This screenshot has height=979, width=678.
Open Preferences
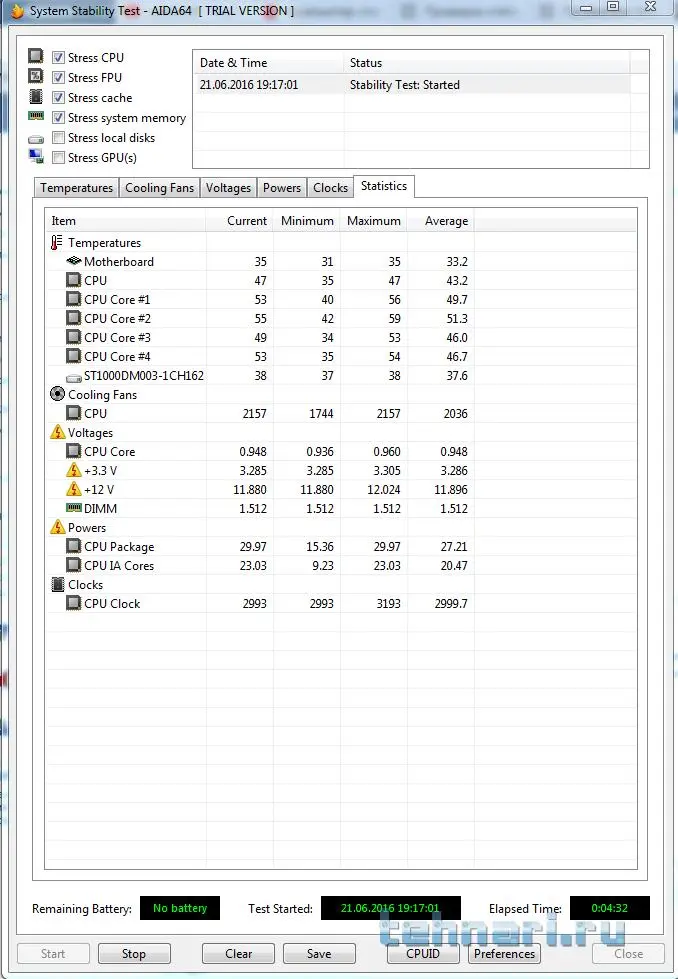pos(504,953)
